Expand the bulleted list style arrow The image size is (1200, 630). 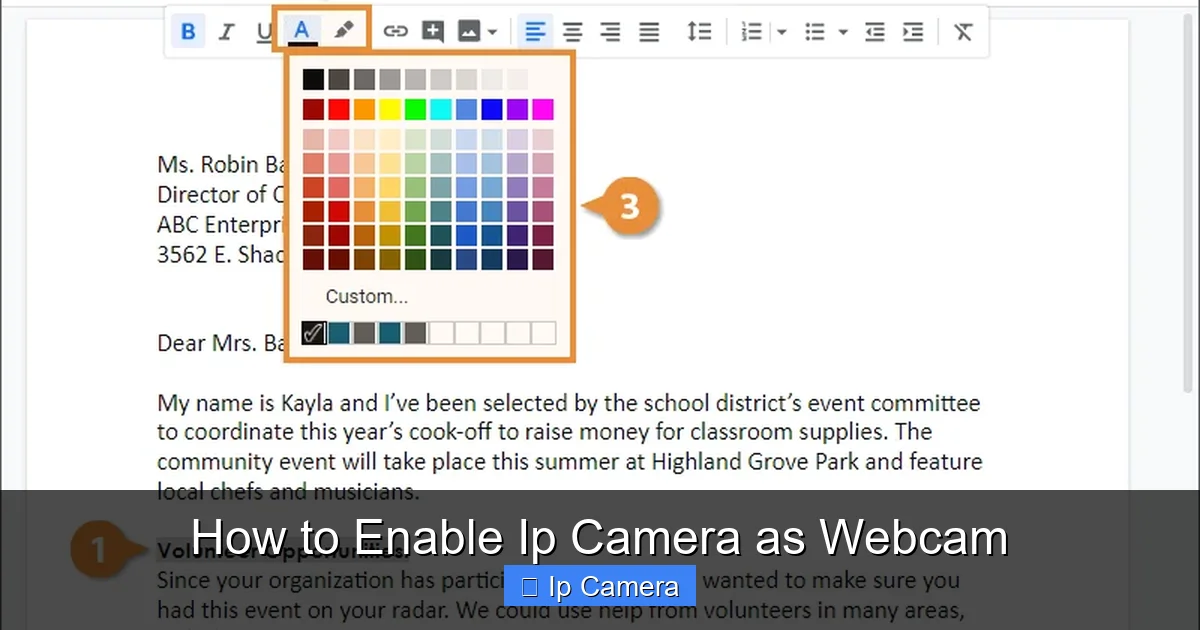[843, 32]
